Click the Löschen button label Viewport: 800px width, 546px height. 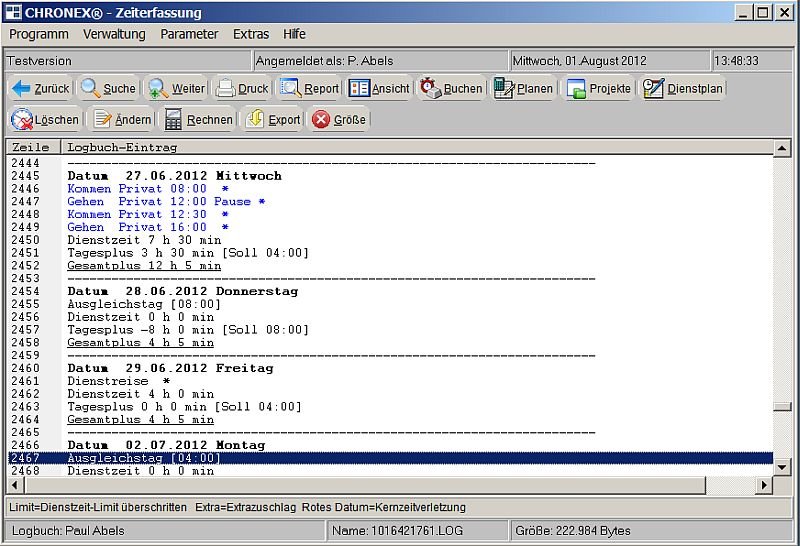(57, 120)
